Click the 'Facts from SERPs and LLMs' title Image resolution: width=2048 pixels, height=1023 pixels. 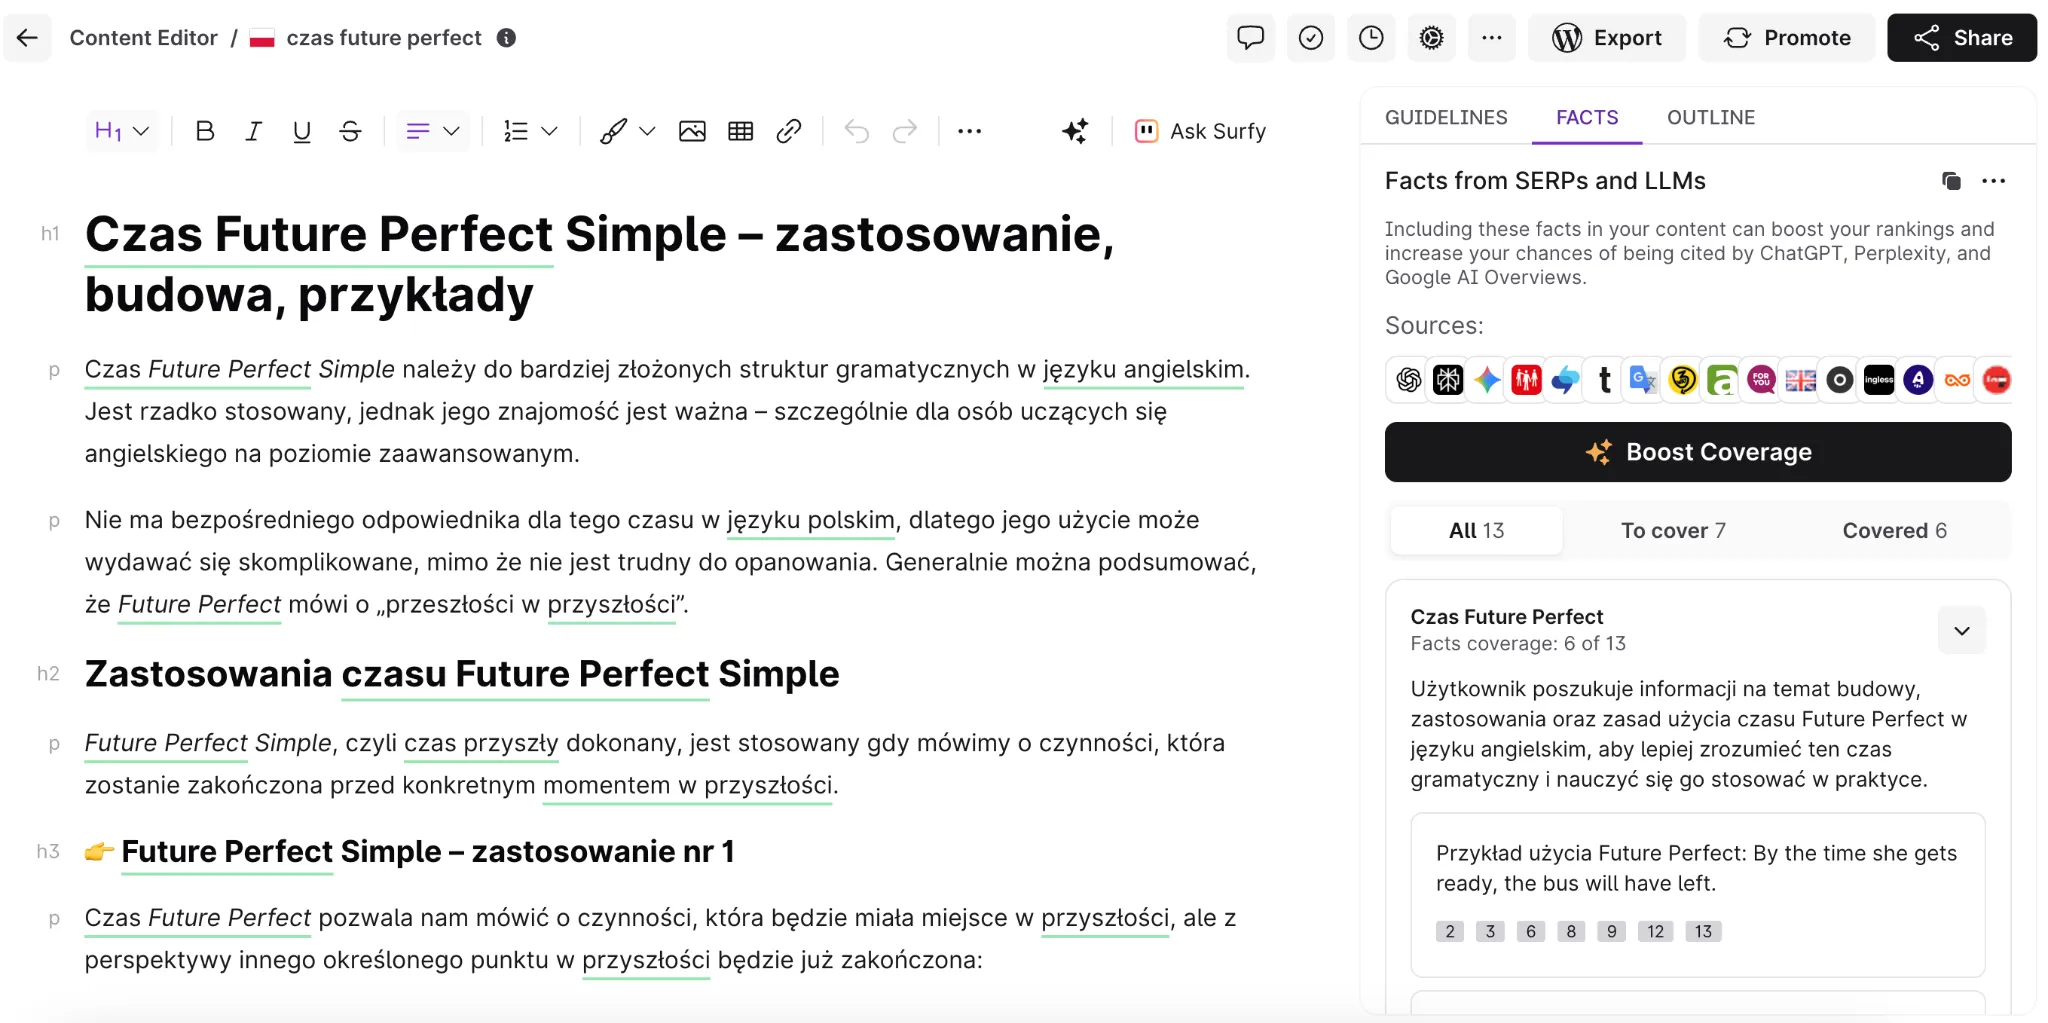(x=1545, y=181)
